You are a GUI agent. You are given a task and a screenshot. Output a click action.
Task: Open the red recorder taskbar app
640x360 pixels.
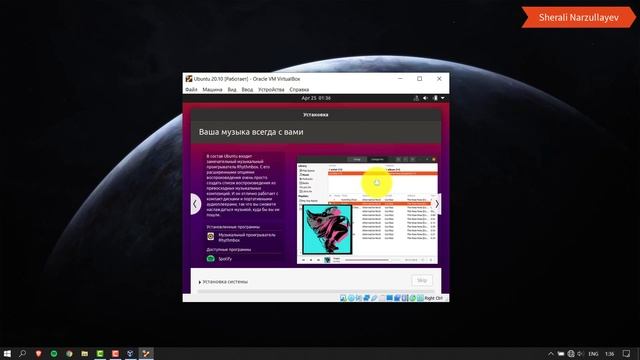click(116, 353)
